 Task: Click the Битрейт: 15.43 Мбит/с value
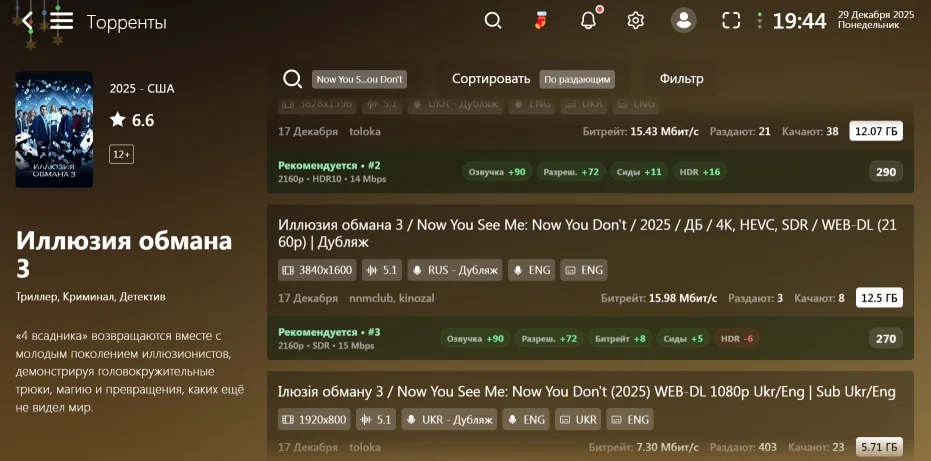[641, 131]
